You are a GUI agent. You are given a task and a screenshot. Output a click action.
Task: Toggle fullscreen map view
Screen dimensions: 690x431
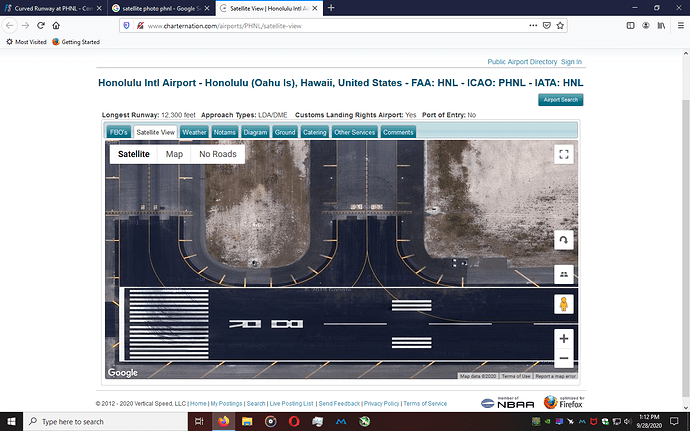point(564,154)
